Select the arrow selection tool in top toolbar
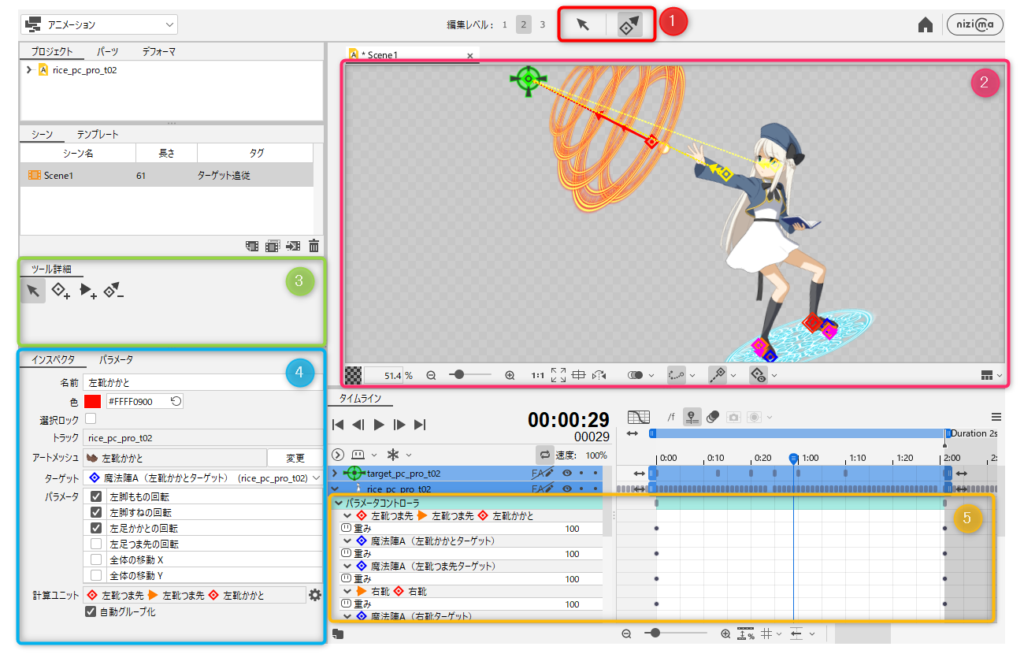Viewport: 1024px width, 654px height. 583,25
